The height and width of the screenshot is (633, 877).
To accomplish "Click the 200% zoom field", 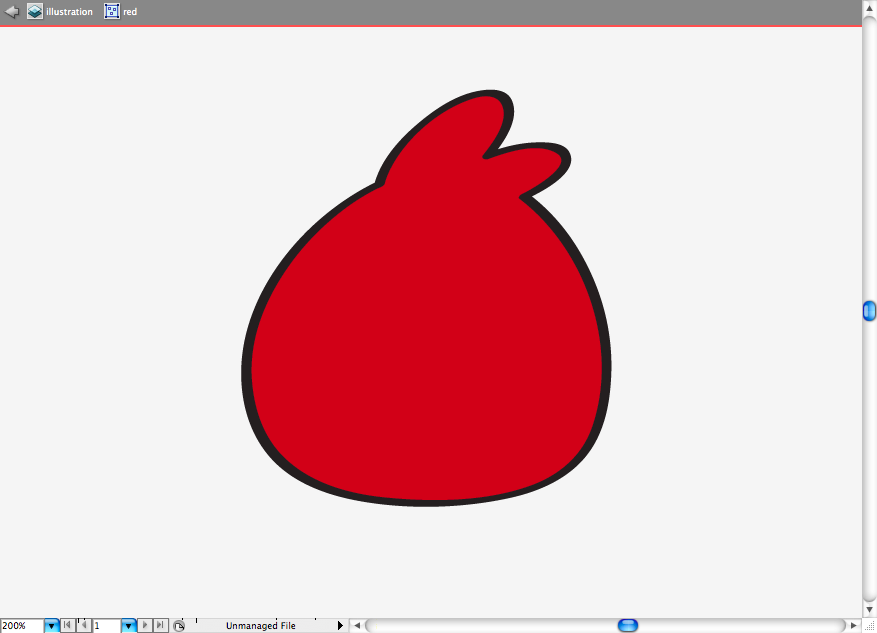I will tap(22, 626).
